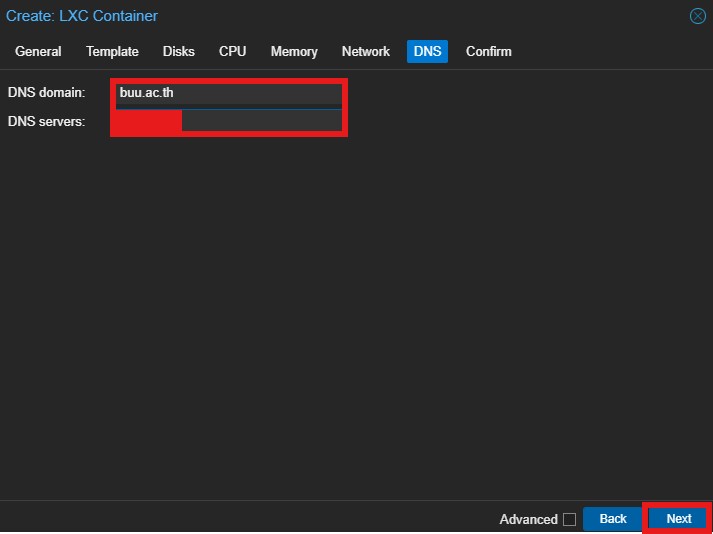Close the Create LXC Container dialog
Image resolution: width=713 pixels, height=534 pixels.
click(697, 16)
